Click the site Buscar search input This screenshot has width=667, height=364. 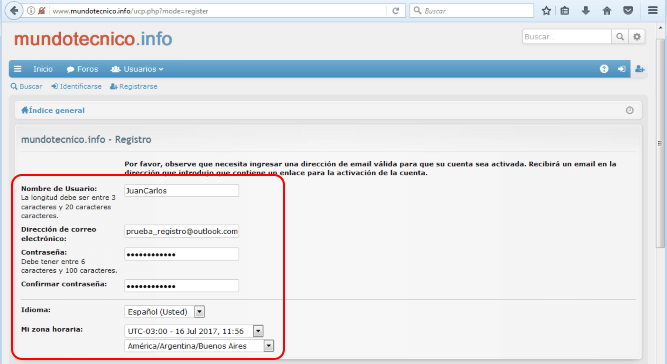567,37
